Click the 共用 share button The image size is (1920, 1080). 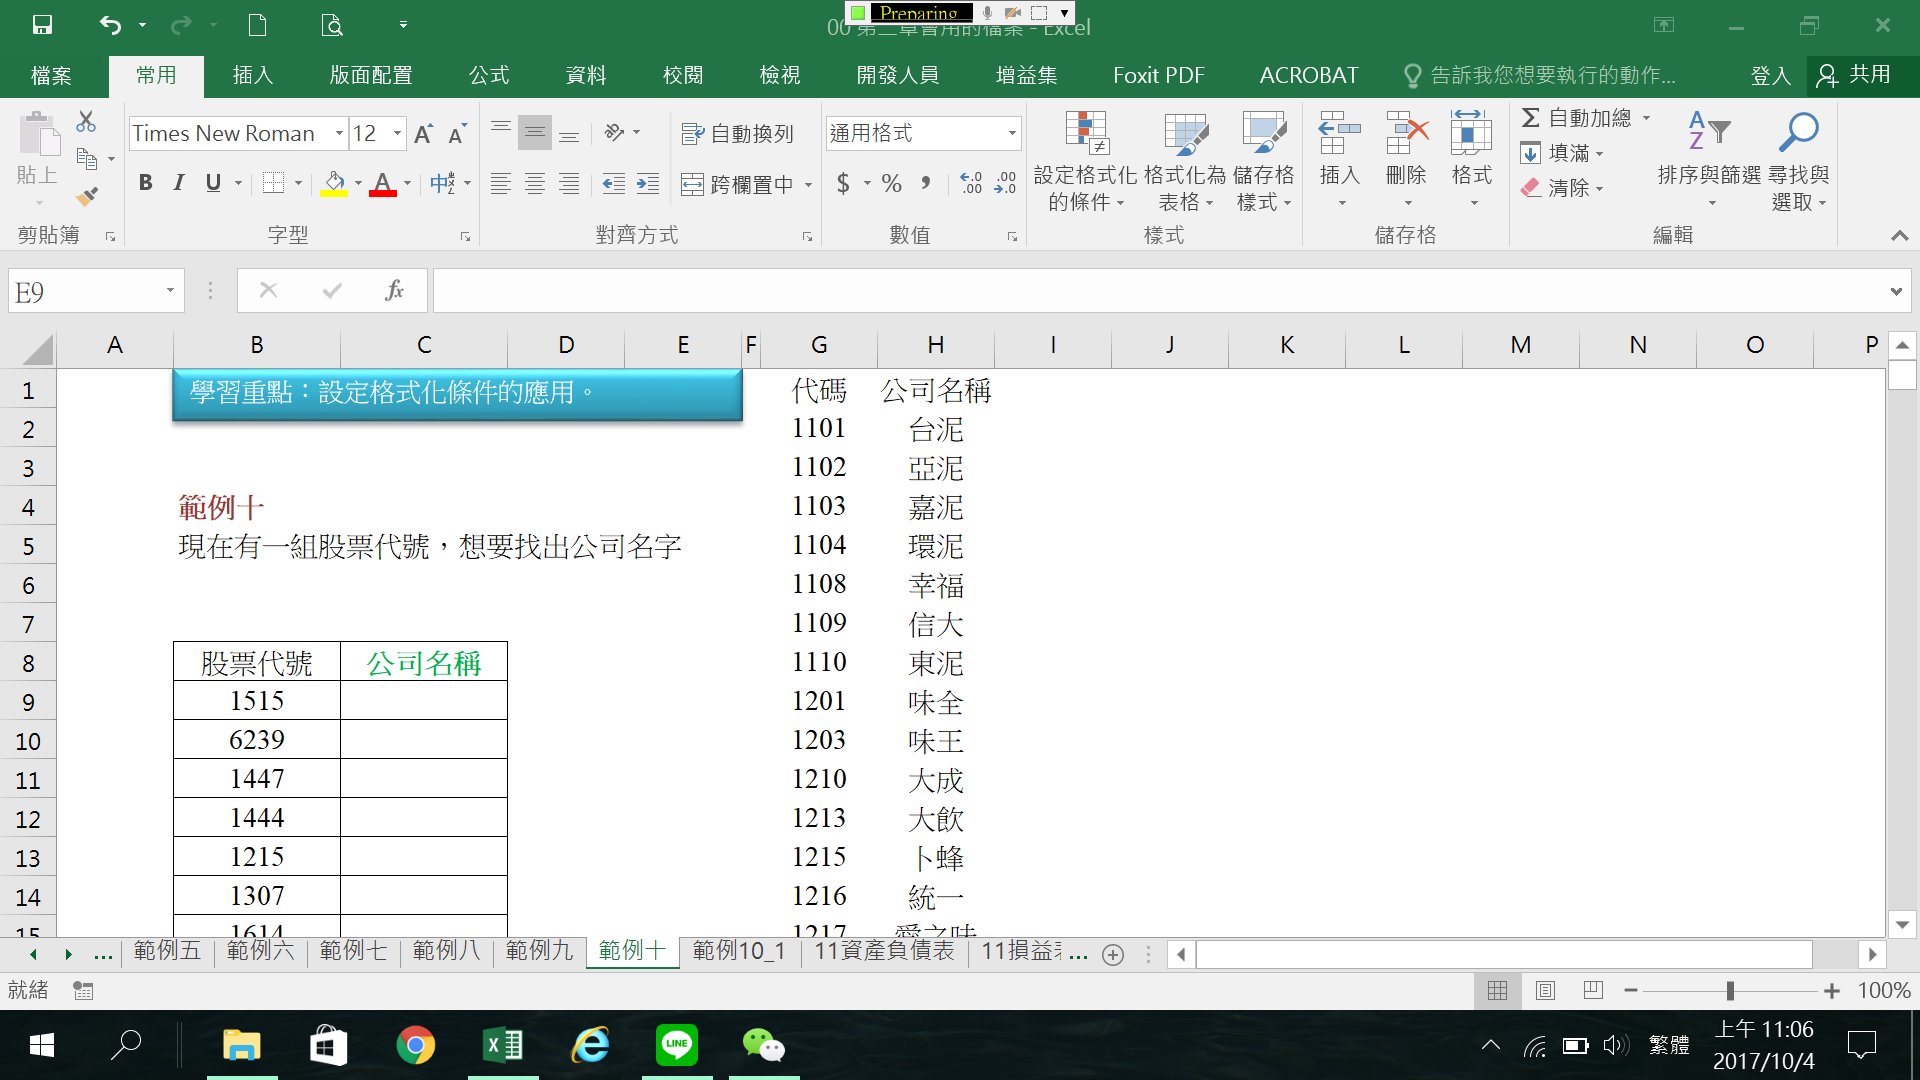click(1856, 75)
